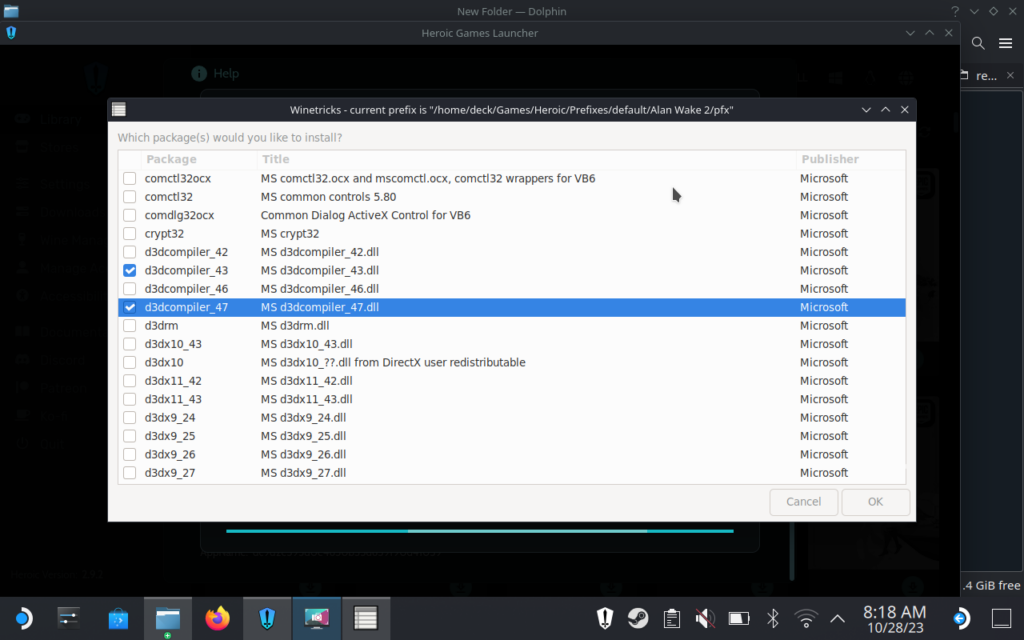Tick the d3dx9_25 checkbox

(x=129, y=436)
